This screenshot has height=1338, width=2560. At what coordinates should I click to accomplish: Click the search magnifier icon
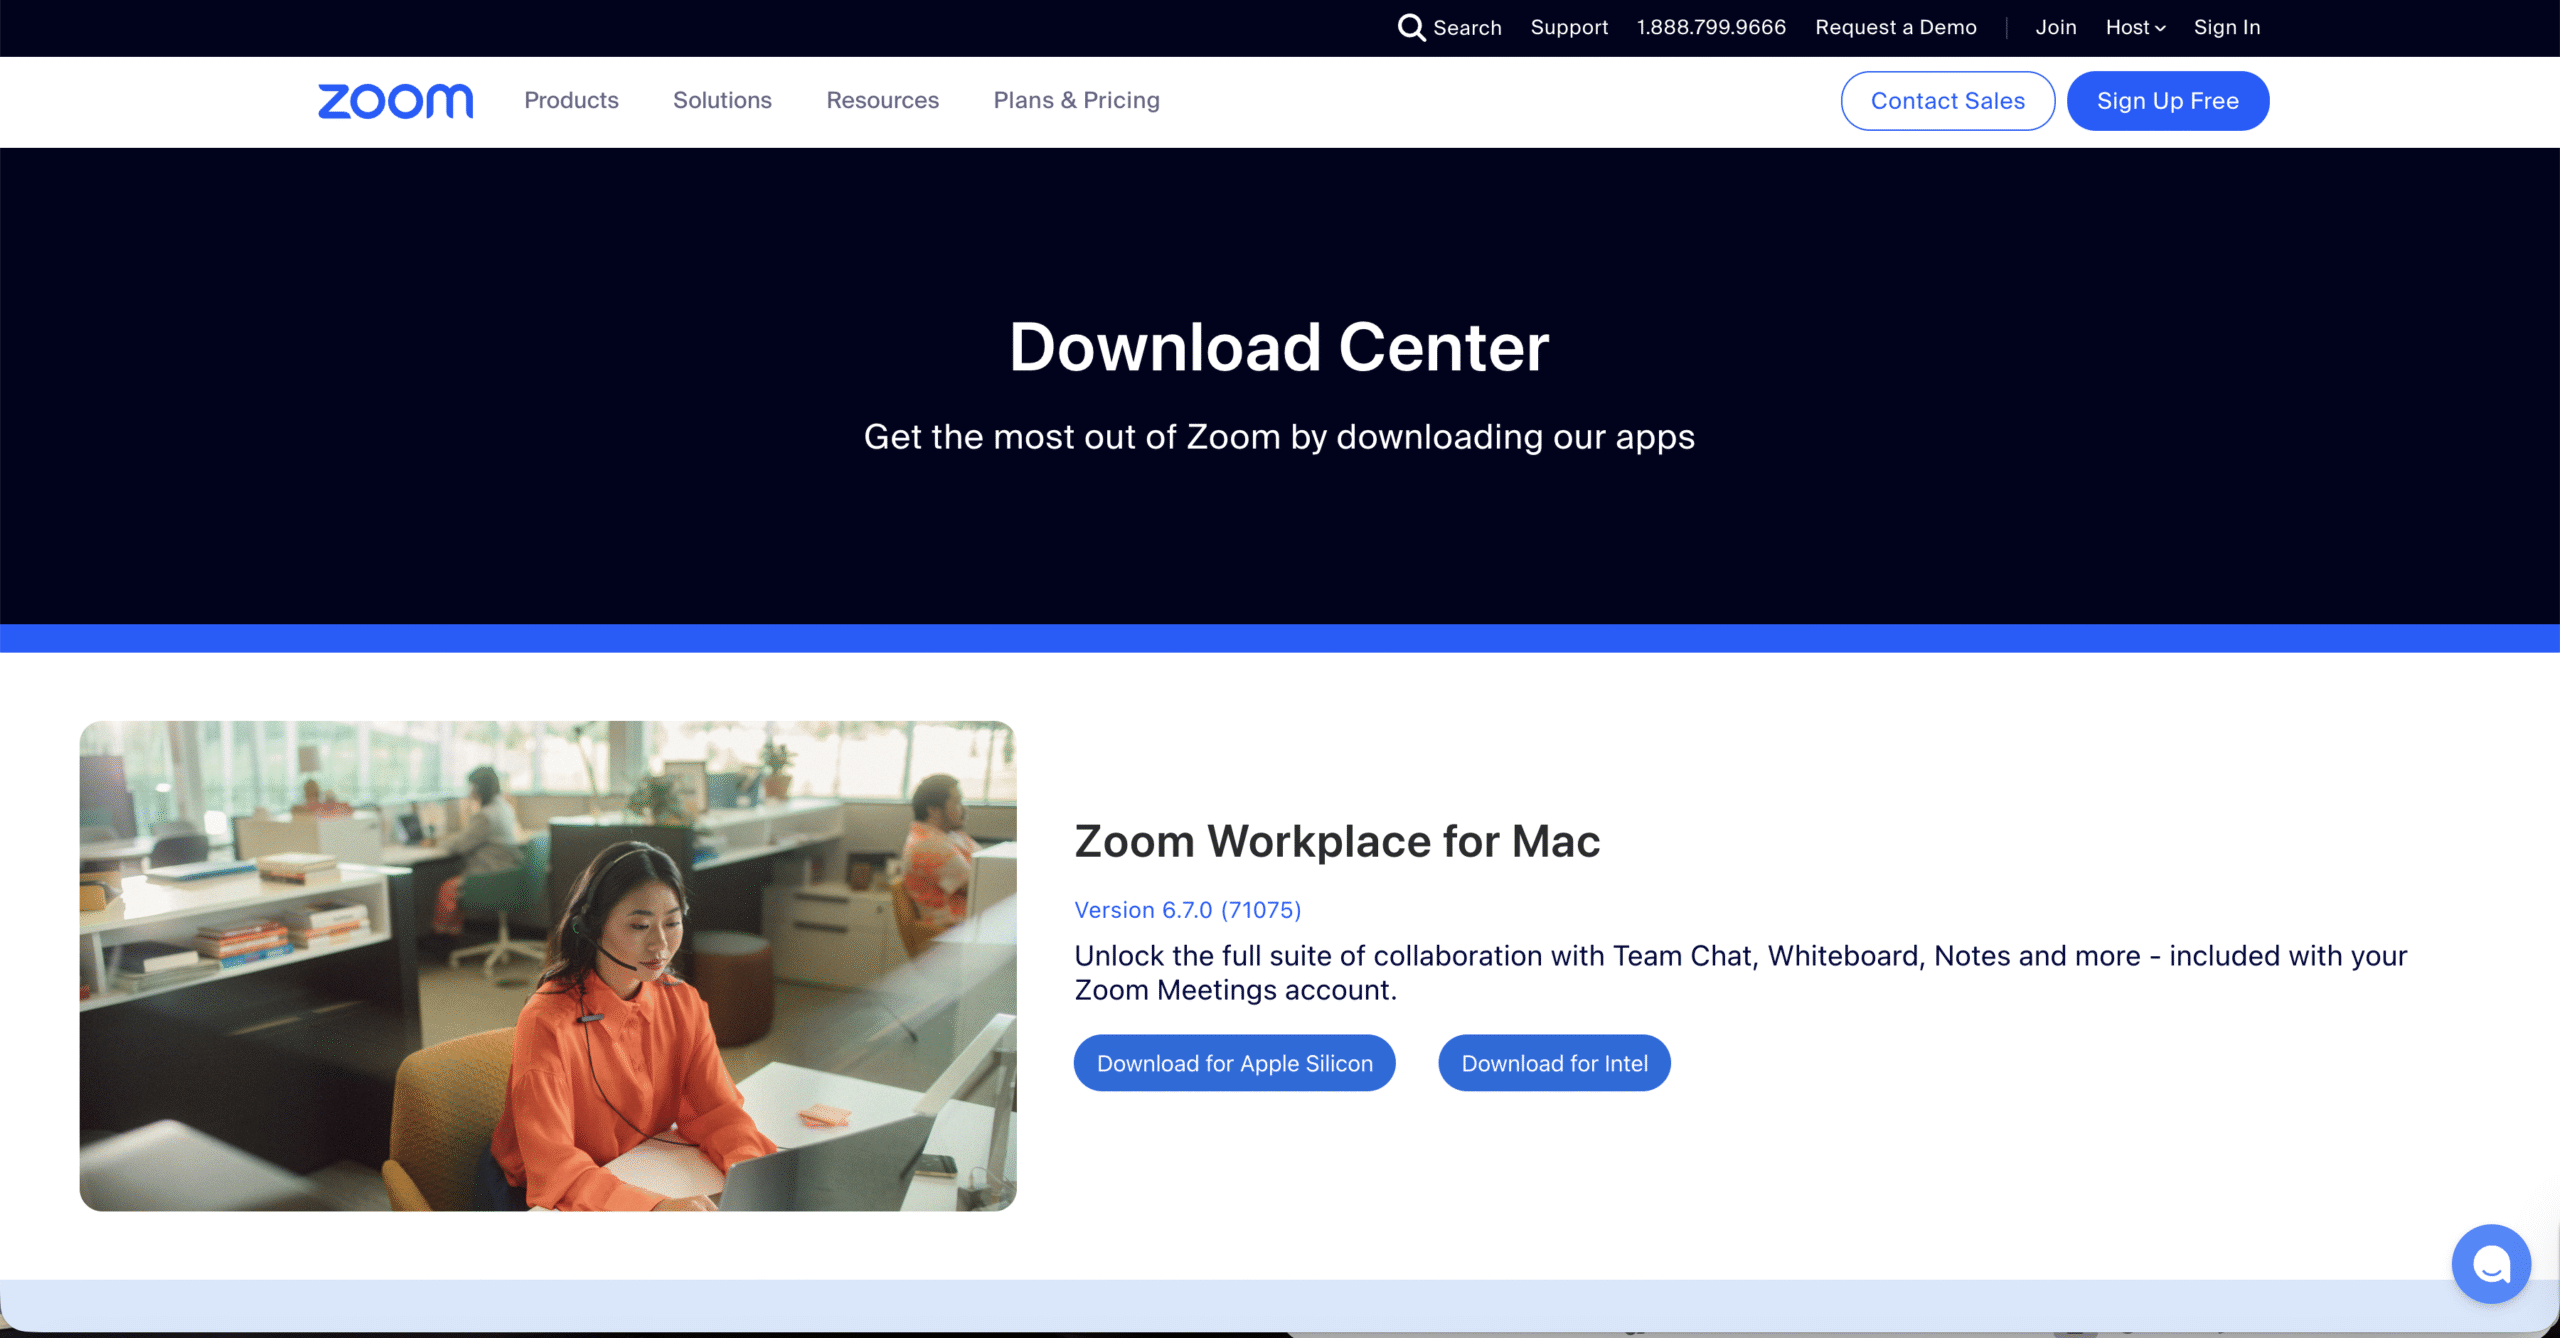click(1411, 27)
